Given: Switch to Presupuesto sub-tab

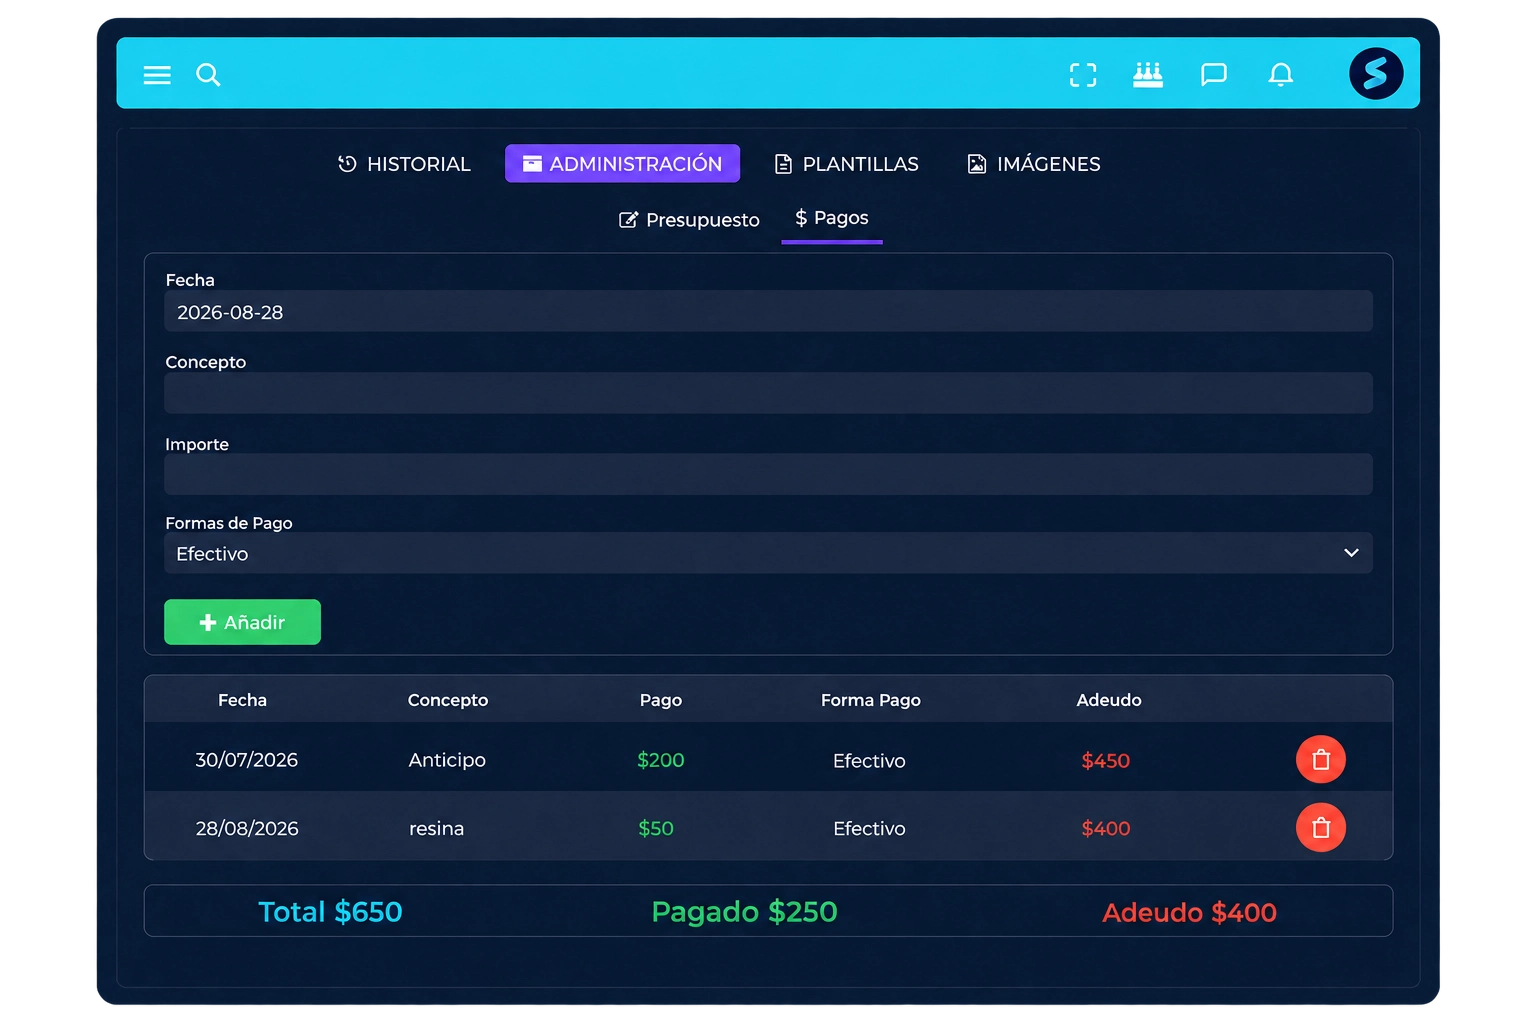Looking at the screenshot, I should click(x=689, y=220).
